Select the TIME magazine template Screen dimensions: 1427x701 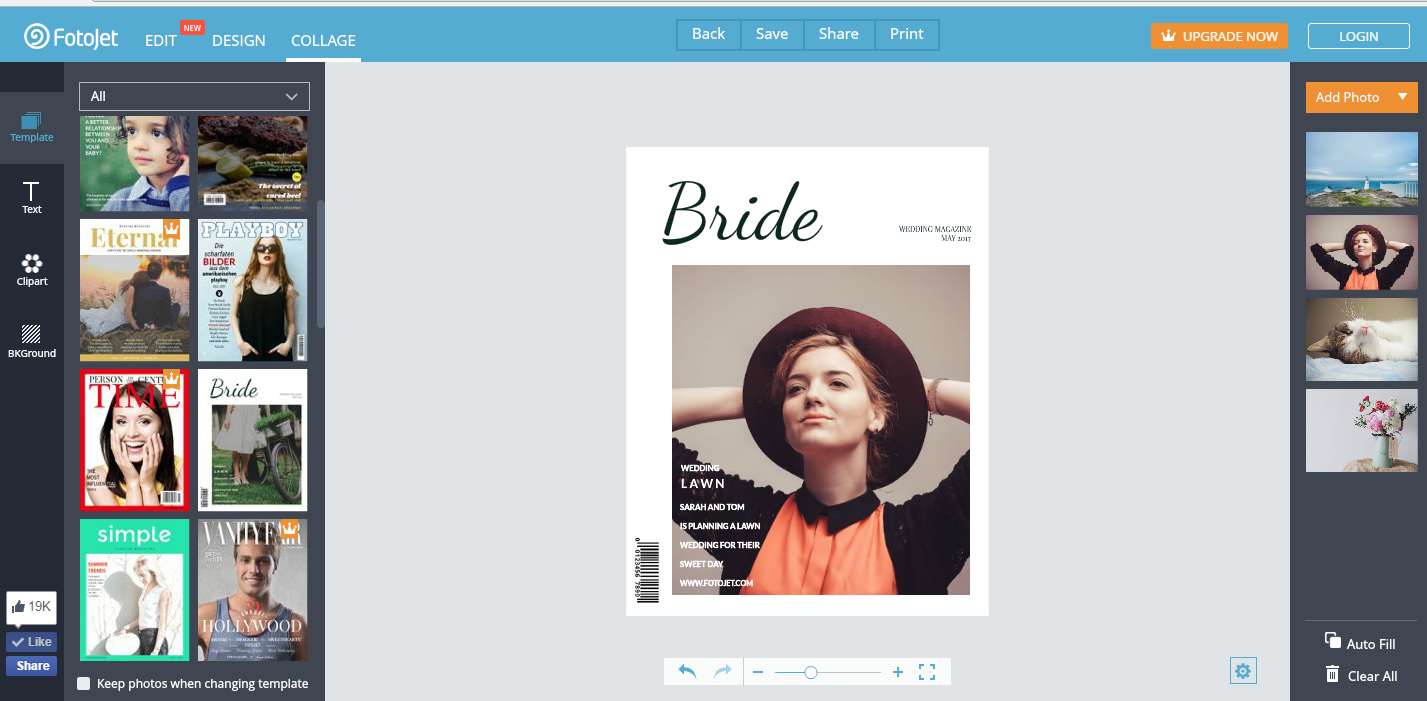coord(134,440)
